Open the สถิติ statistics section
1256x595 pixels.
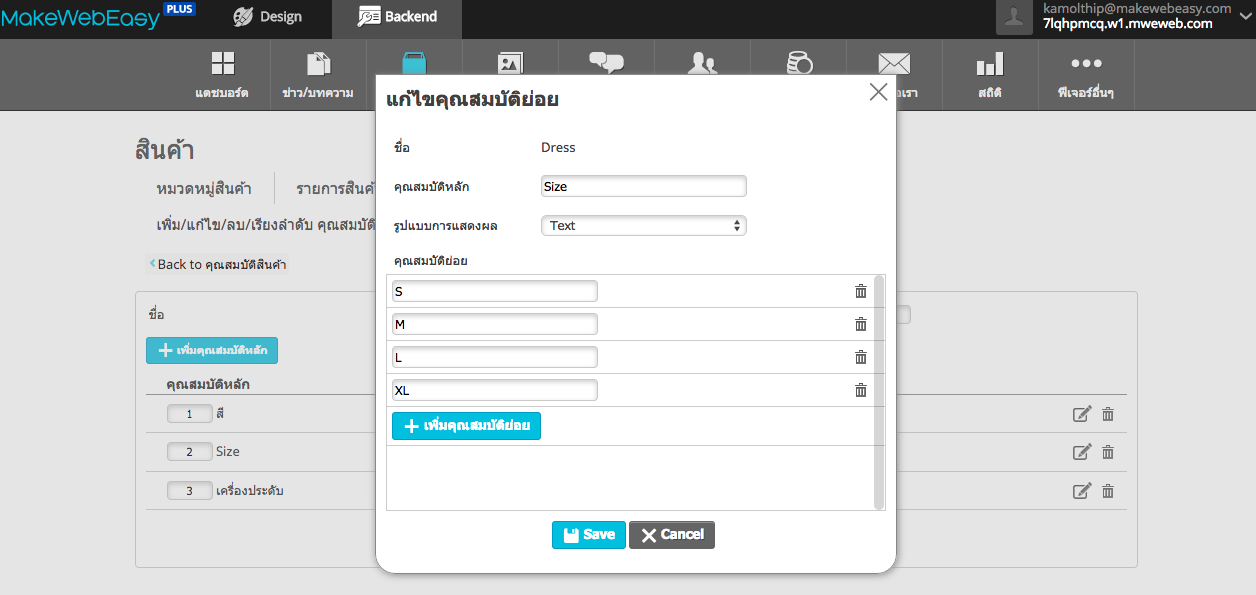[989, 75]
